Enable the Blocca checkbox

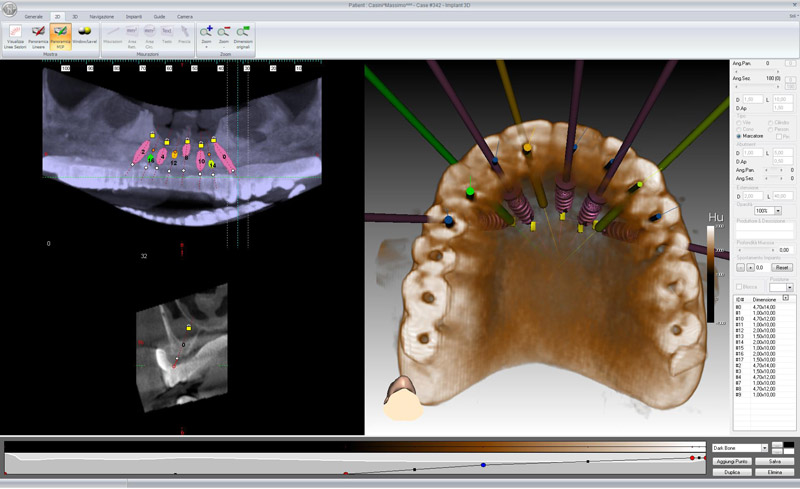click(x=738, y=287)
